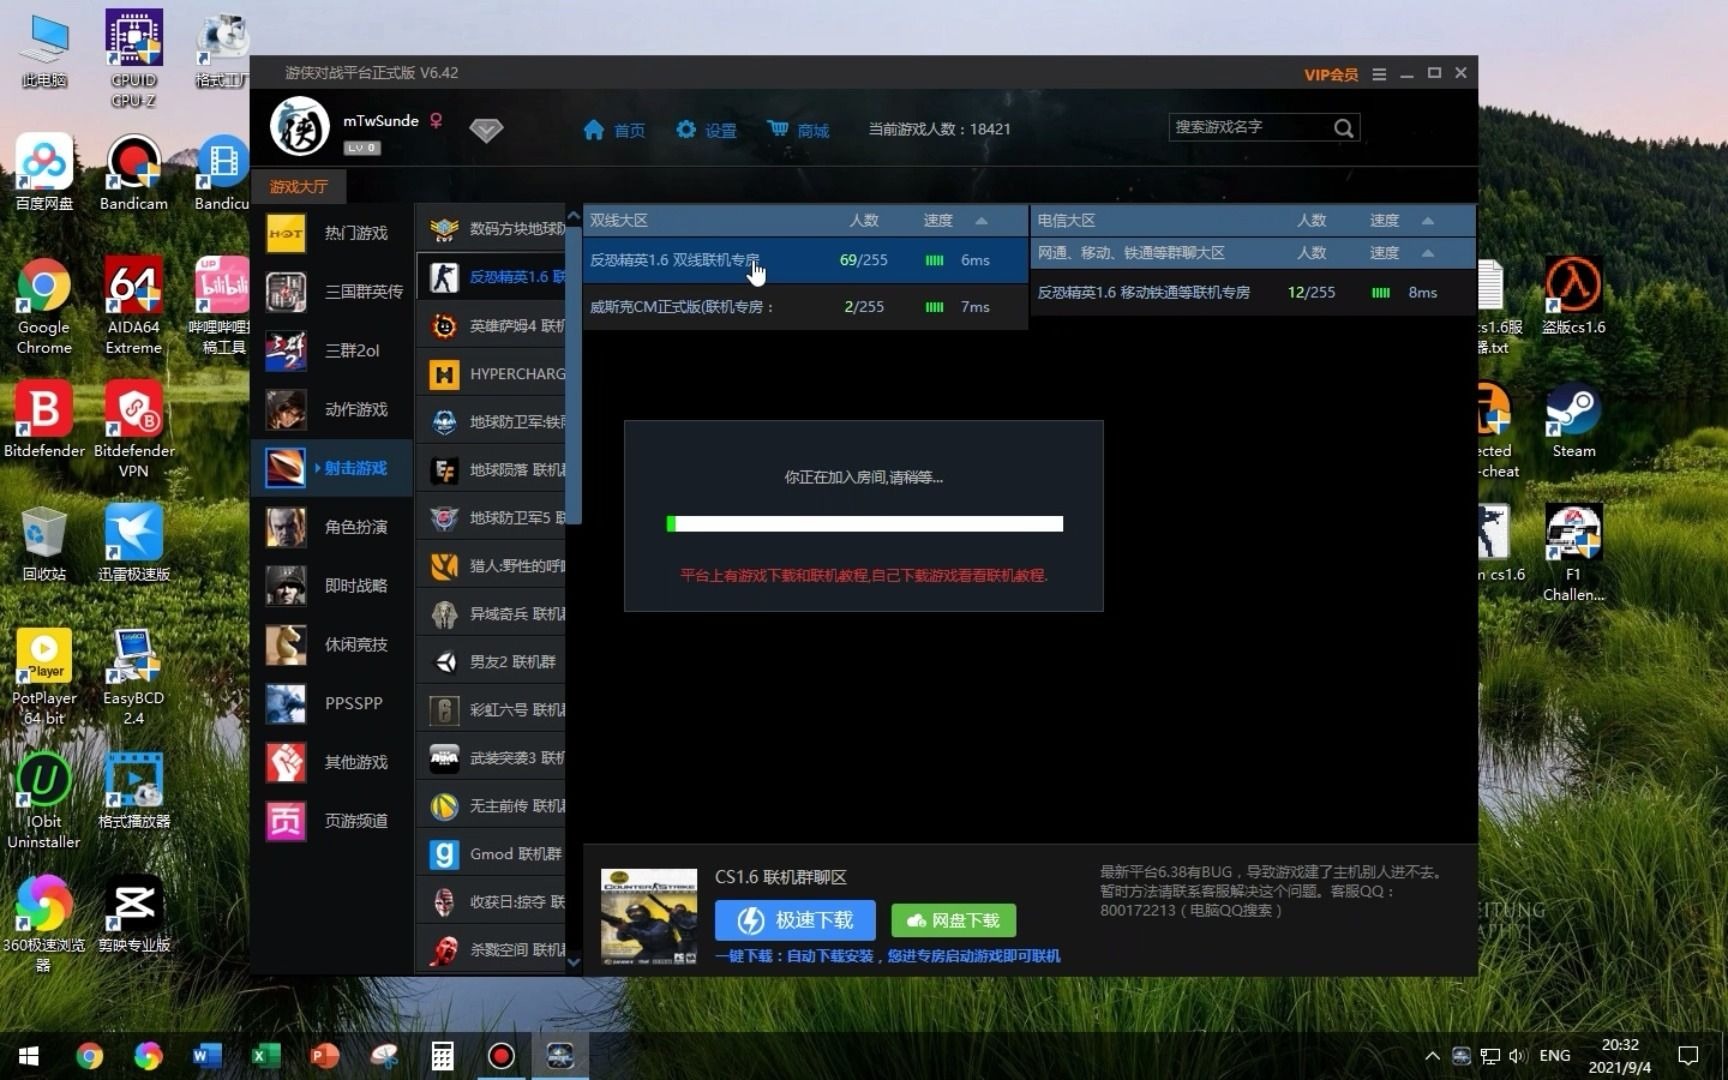Click the volume tray icon
The image size is (1728, 1080).
coord(1517,1056)
